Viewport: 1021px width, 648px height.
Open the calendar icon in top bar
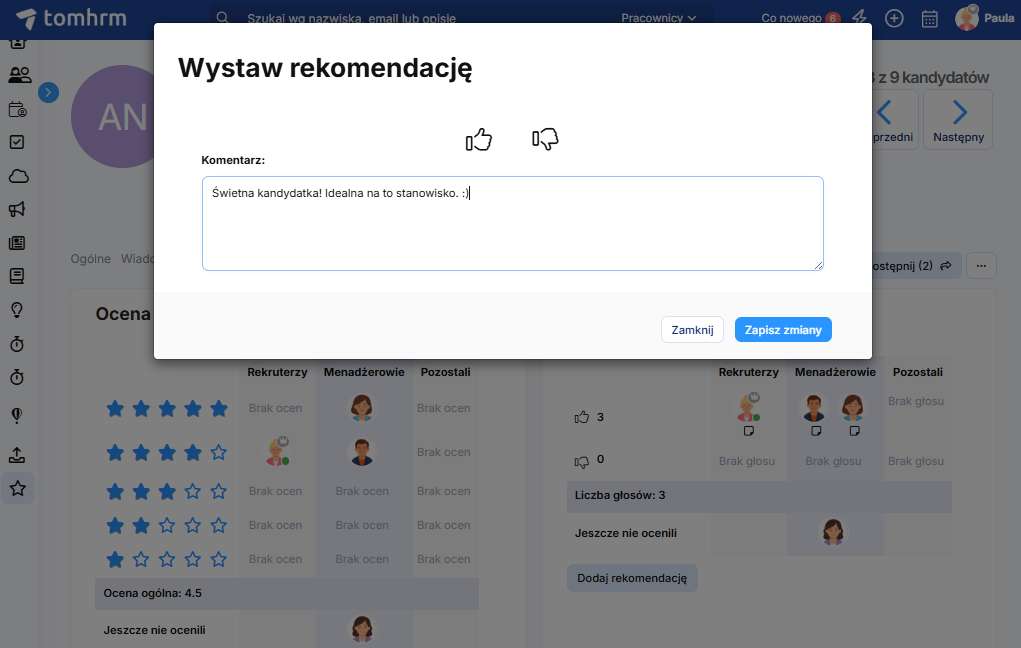click(x=929, y=18)
